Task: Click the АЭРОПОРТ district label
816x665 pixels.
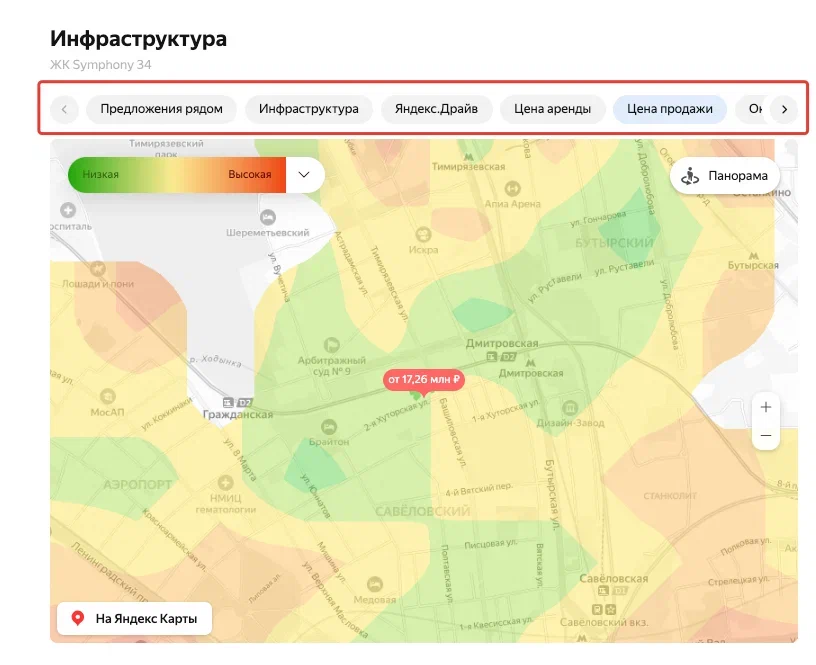Action: click(137, 484)
